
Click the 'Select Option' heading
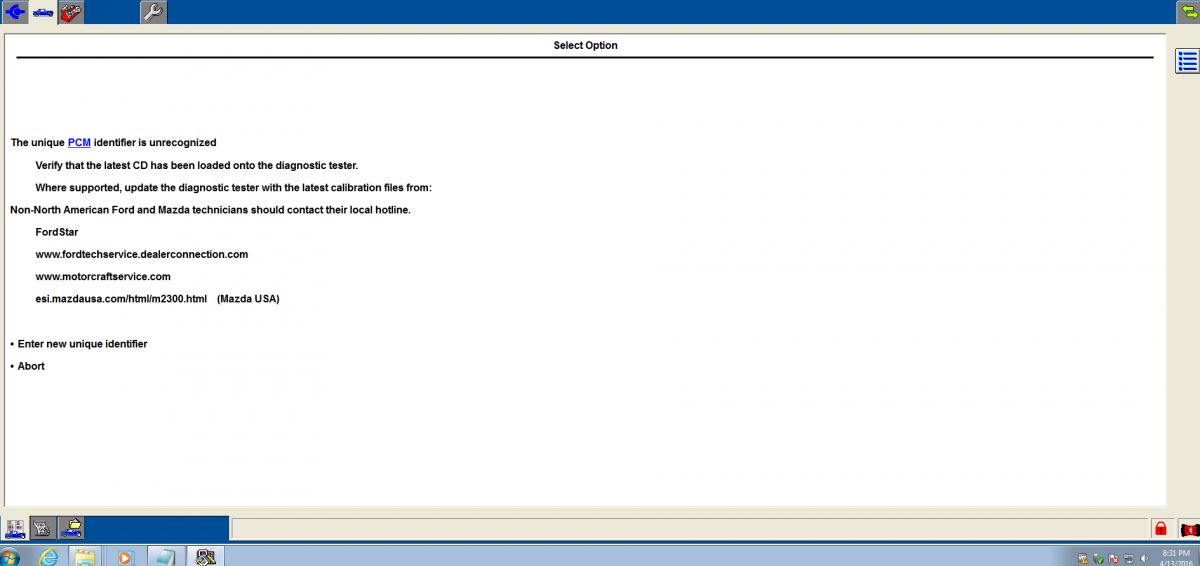pyautogui.click(x=586, y=46)
